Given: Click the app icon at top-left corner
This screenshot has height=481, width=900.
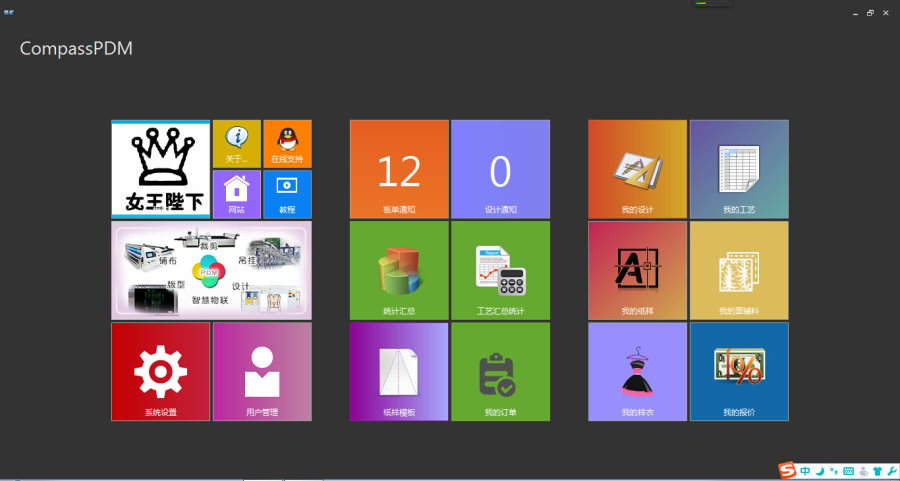Looking at the screenshot, I should [x=9, y=12].
